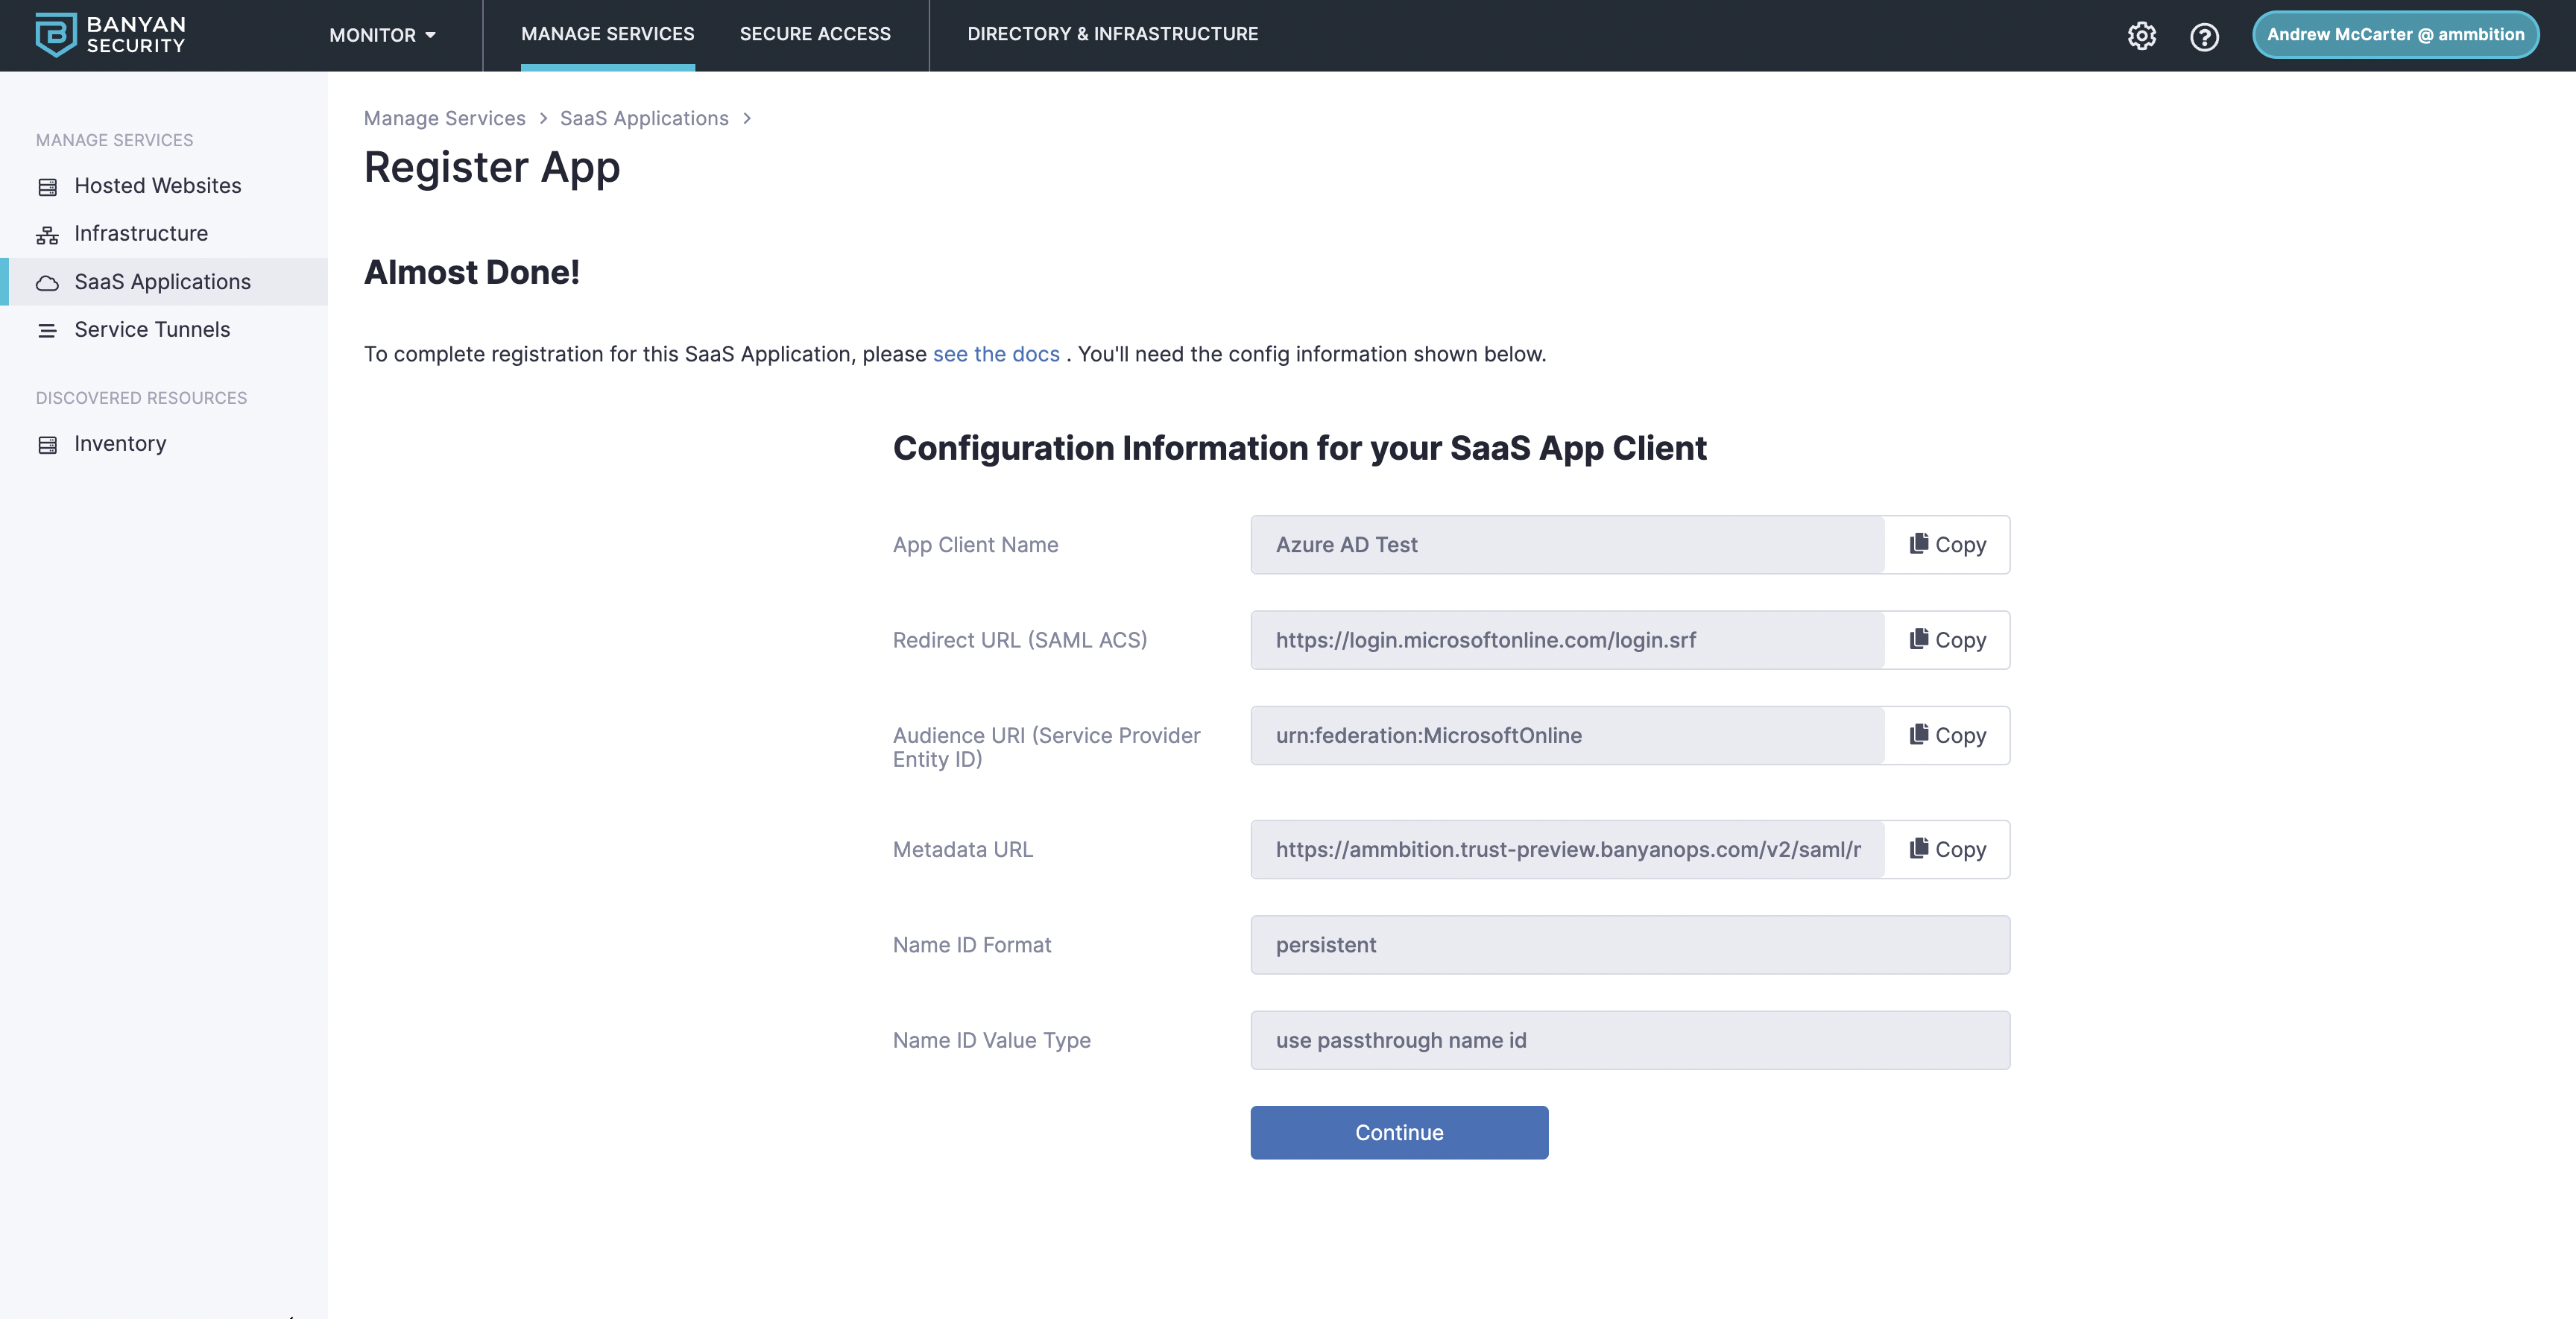Go to SaaS Applications breadcrumb link
The height and width of the screenshot is (1319, 2576).
[x=644, y=118]
